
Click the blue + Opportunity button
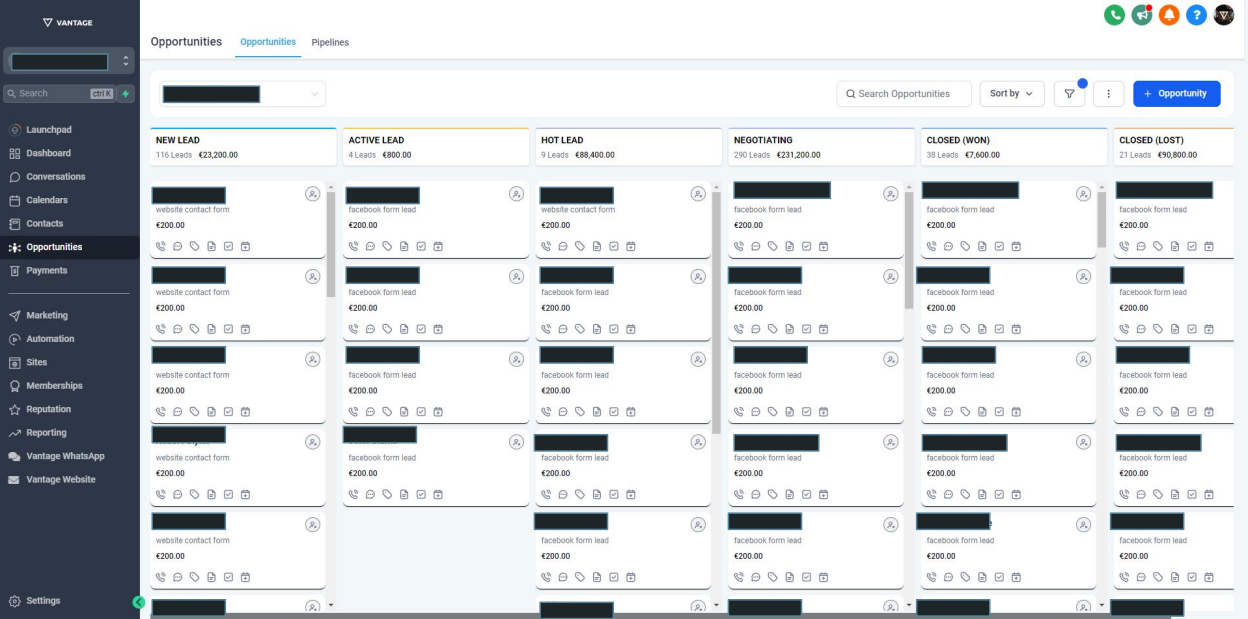click(x=1176, y=94)
